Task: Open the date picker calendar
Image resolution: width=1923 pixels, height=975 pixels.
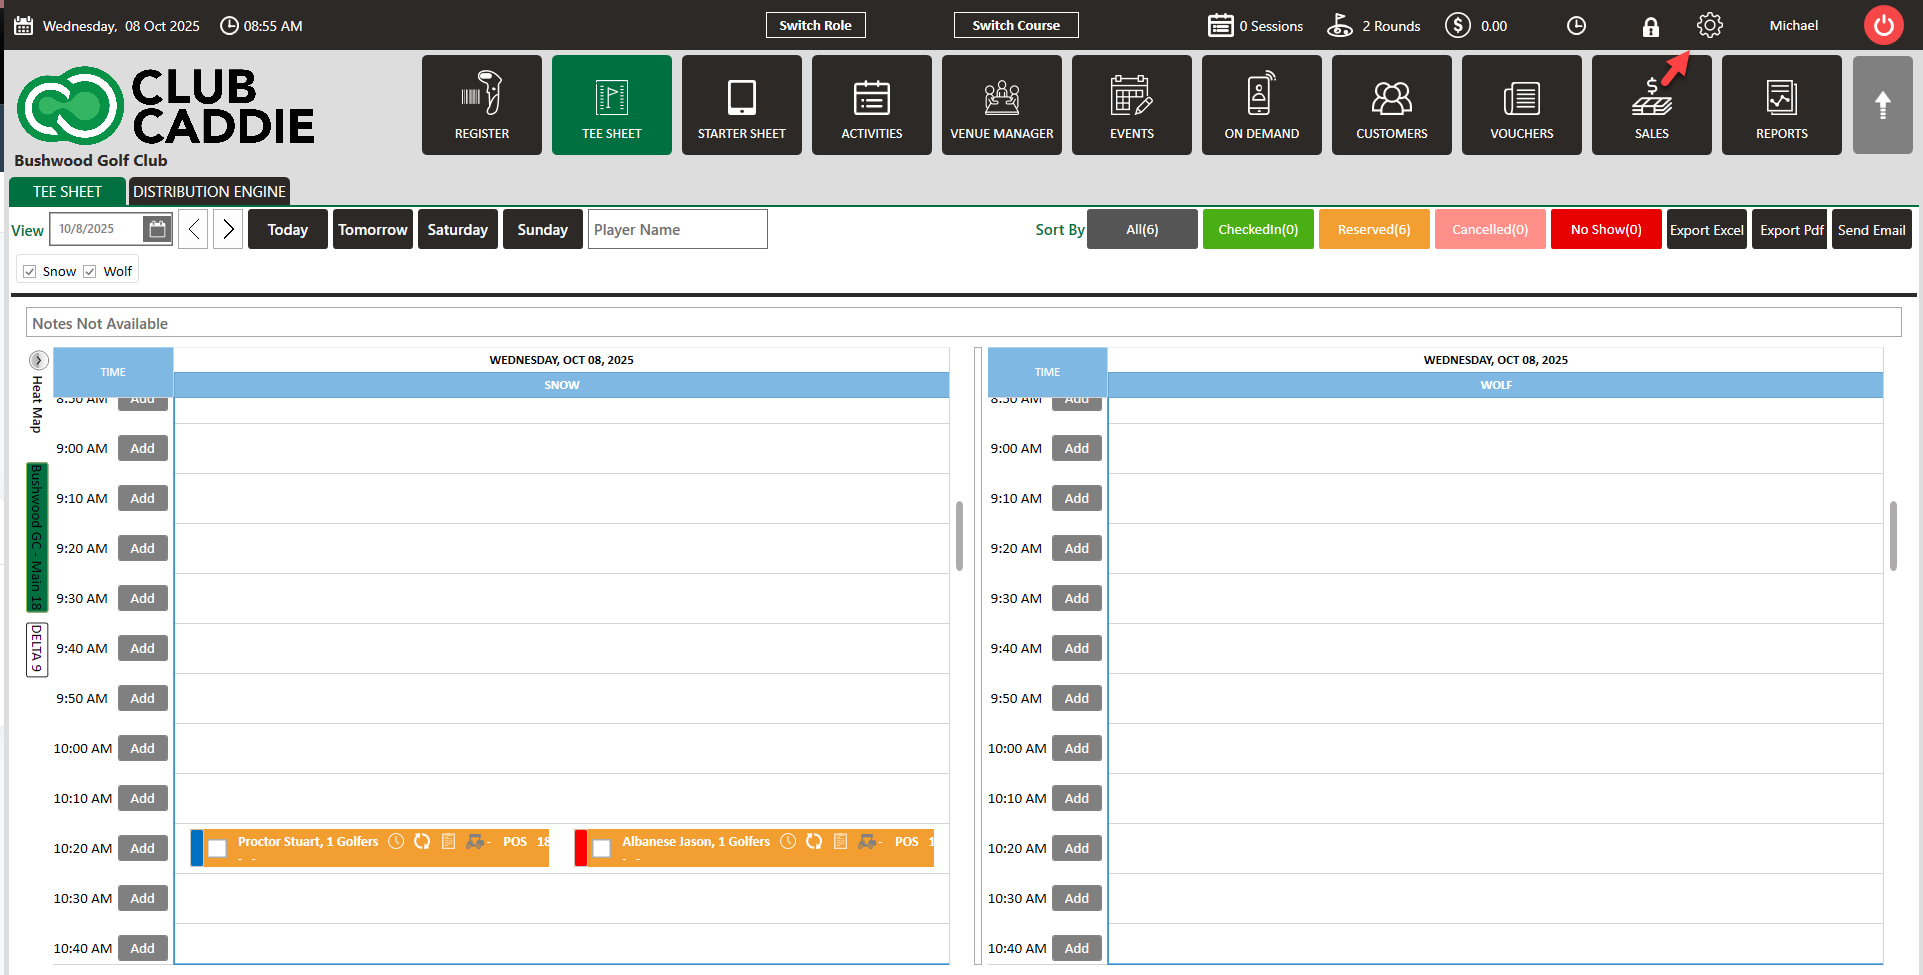Action: (x=157, y=229)
